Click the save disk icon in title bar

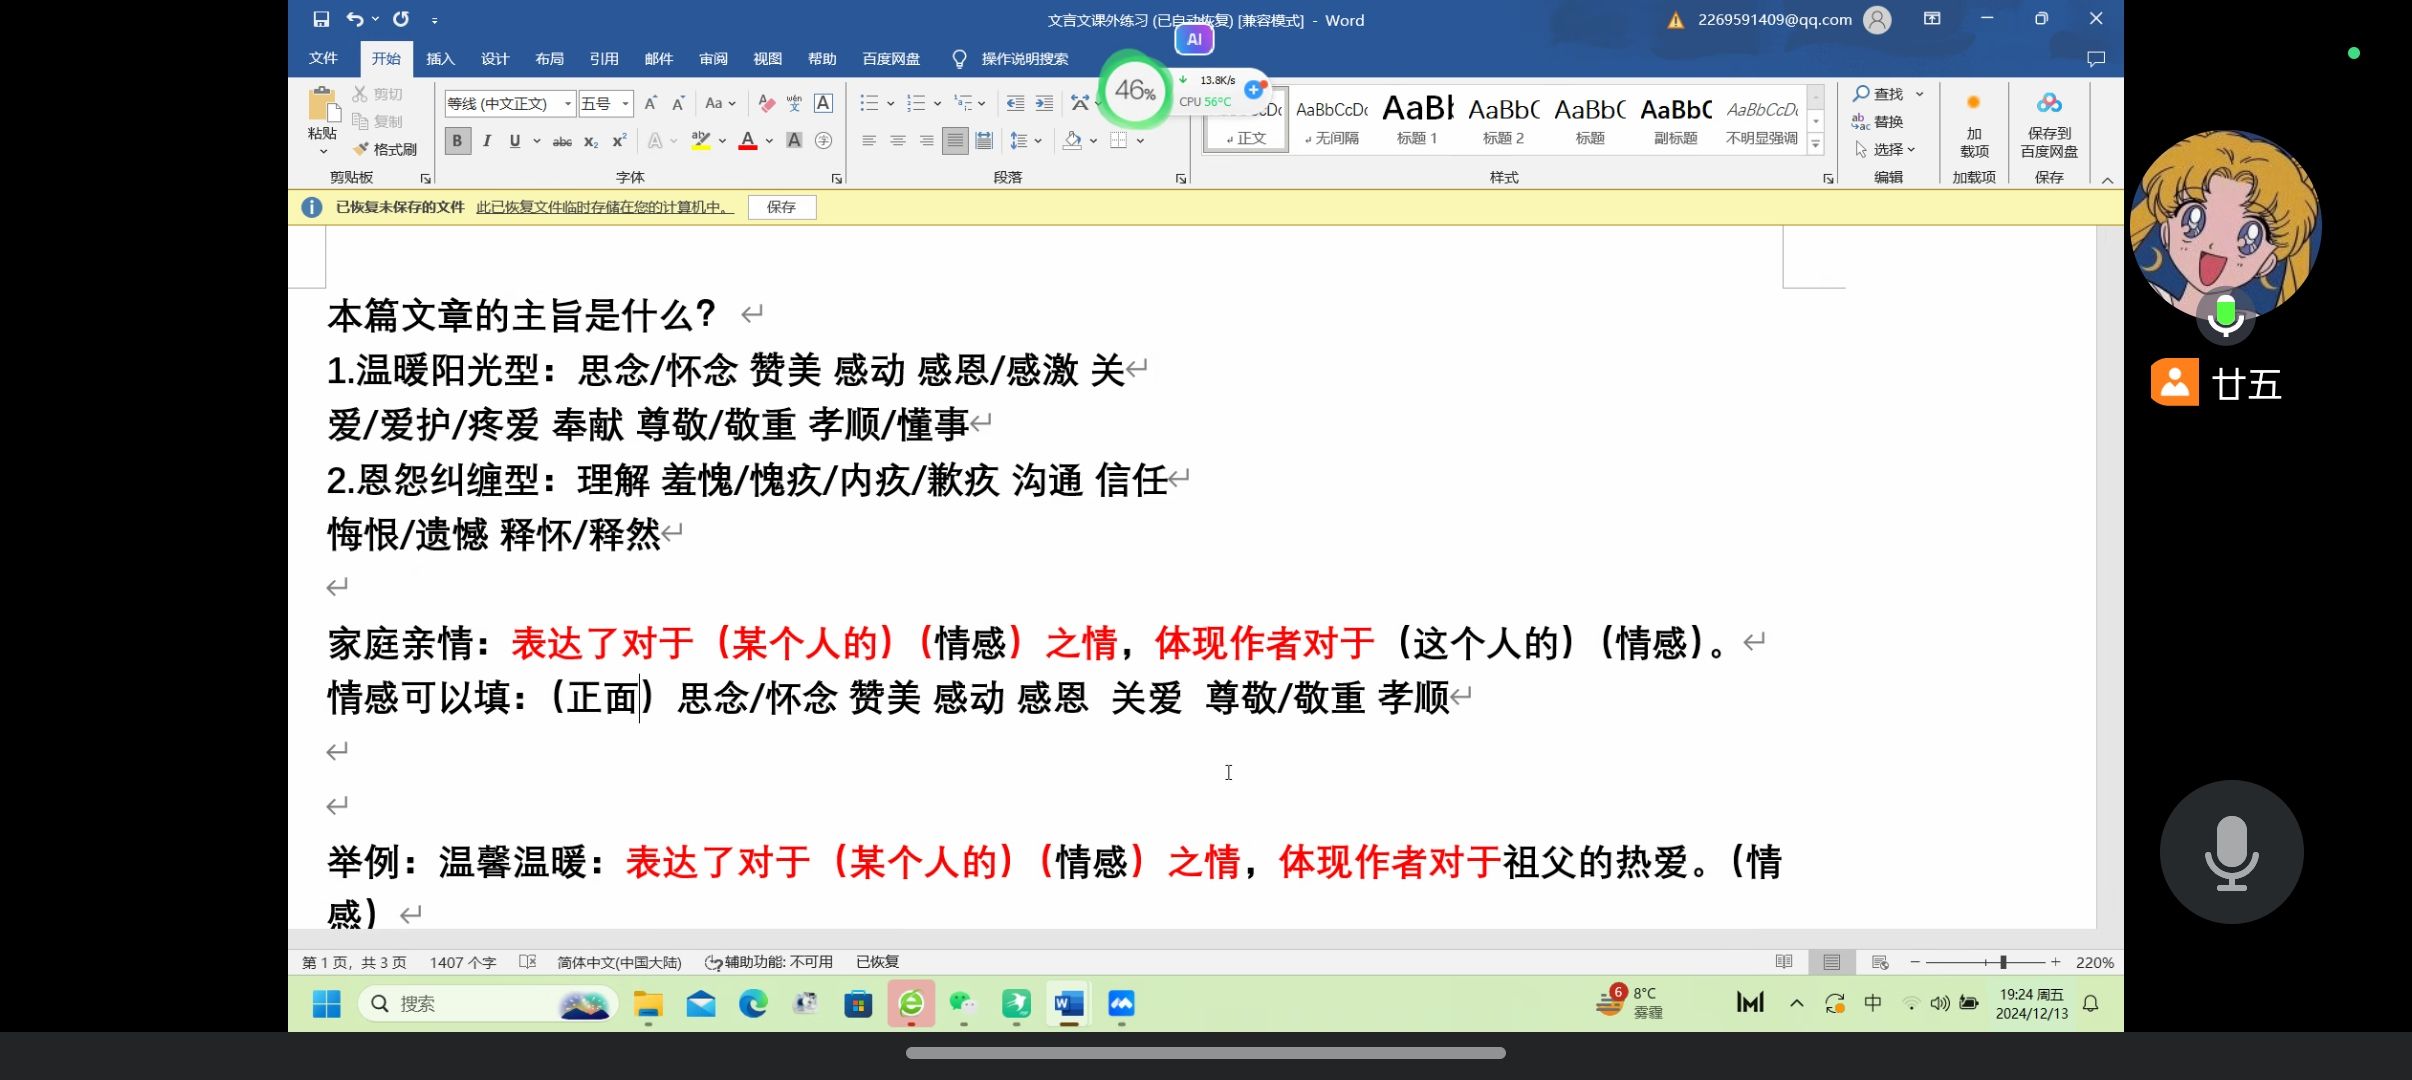[x=321, y=19]
